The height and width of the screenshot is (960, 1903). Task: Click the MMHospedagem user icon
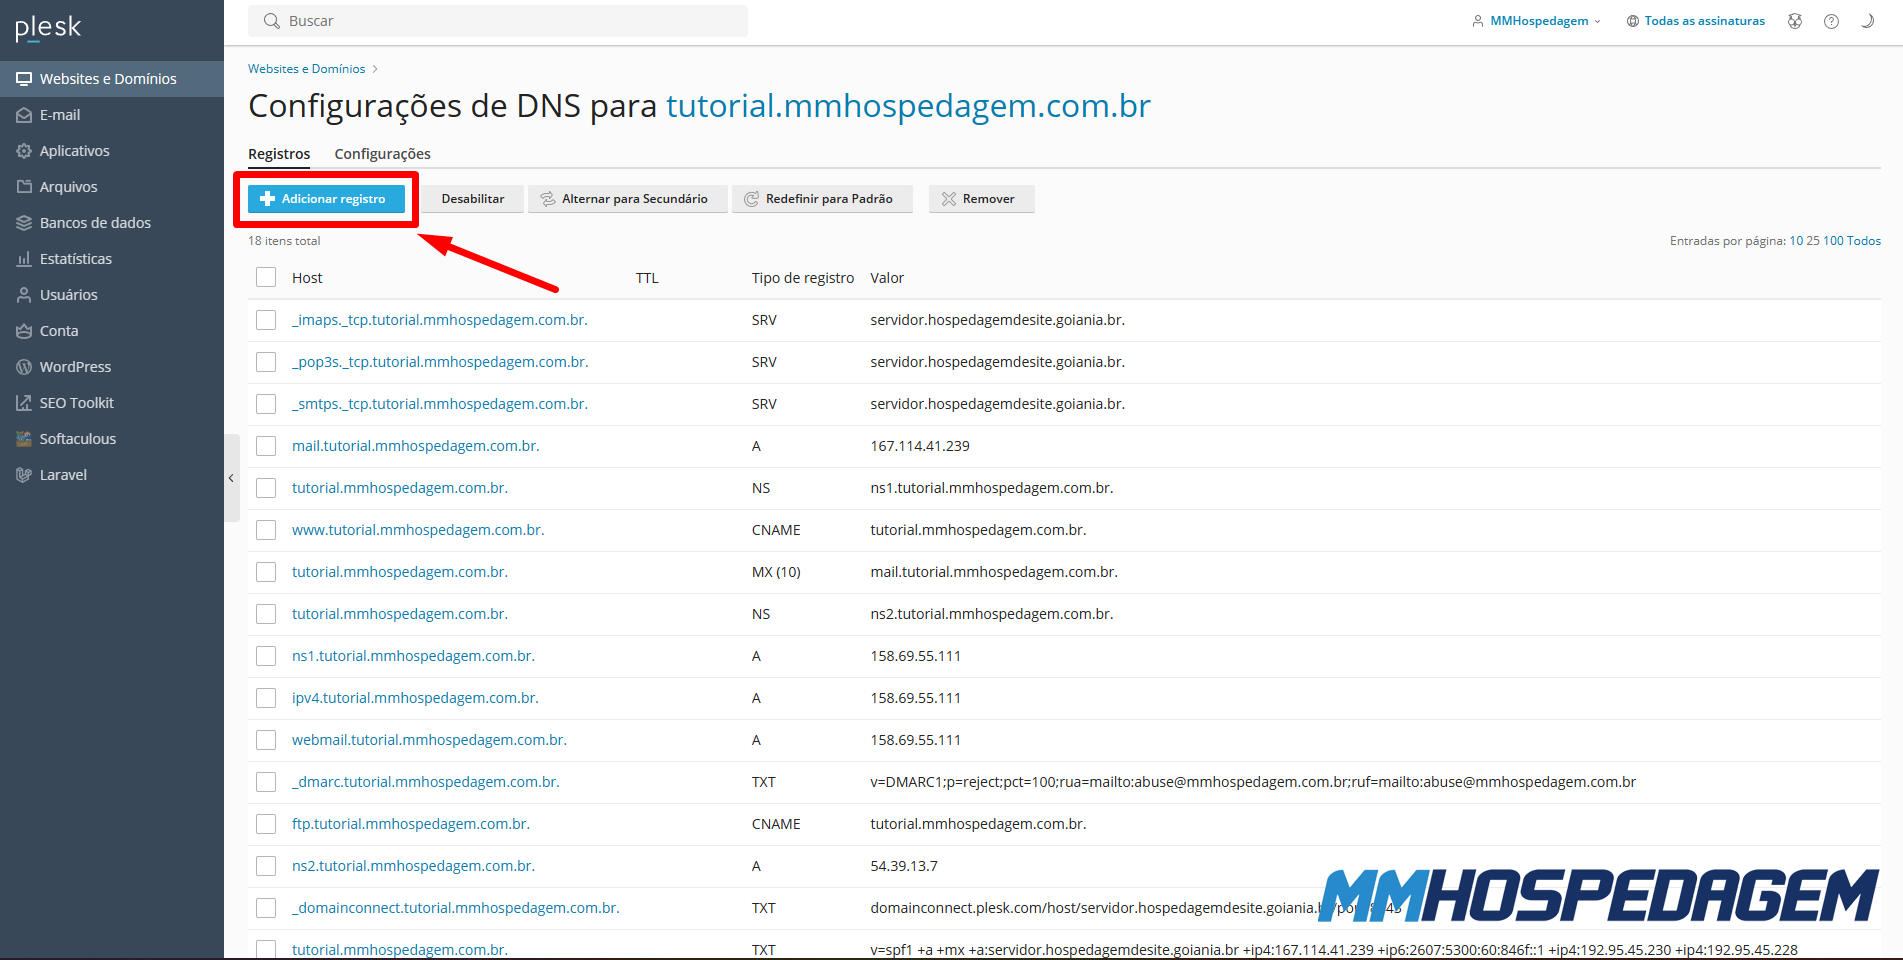tap(1478, 21)
